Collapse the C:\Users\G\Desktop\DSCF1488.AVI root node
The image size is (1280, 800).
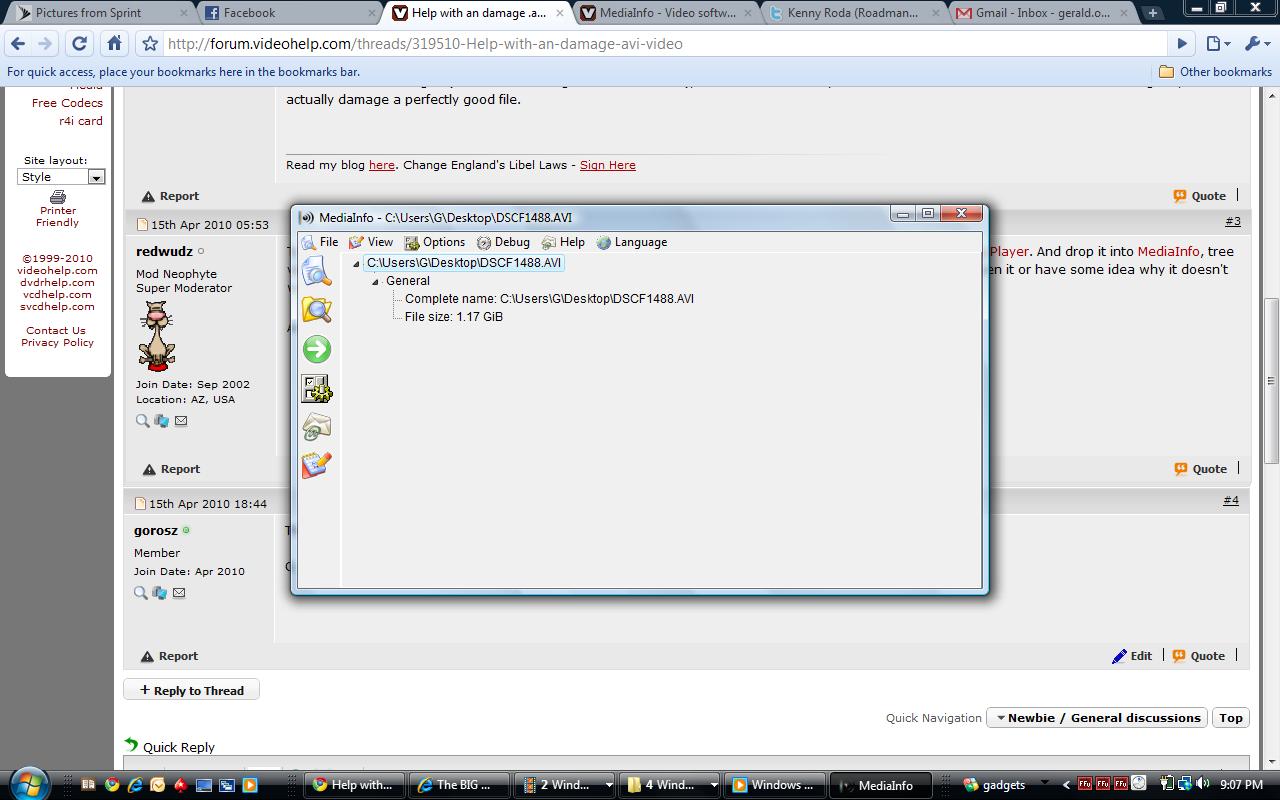[357, 264]
